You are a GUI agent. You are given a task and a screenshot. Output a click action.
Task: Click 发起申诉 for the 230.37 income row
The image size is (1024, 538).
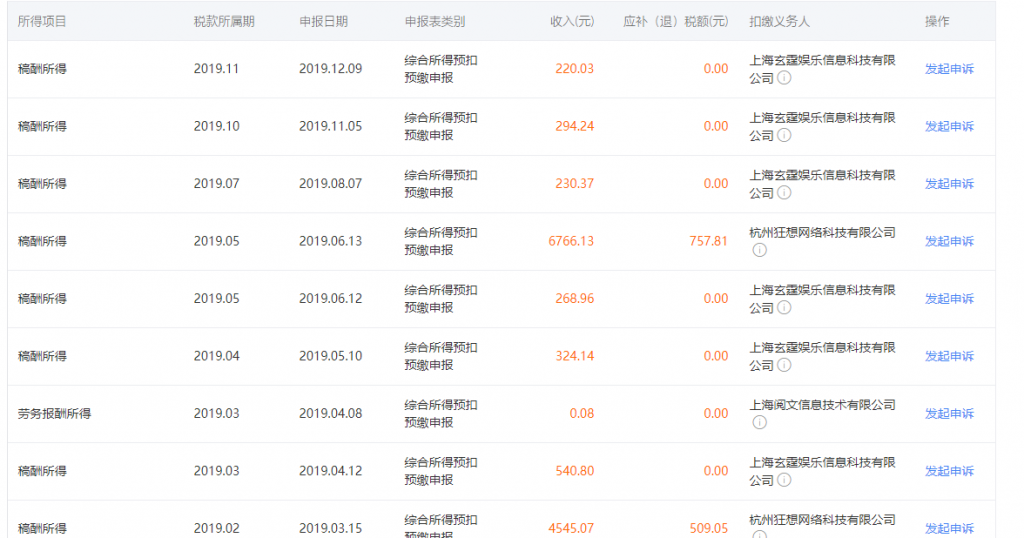pos(949,183)
